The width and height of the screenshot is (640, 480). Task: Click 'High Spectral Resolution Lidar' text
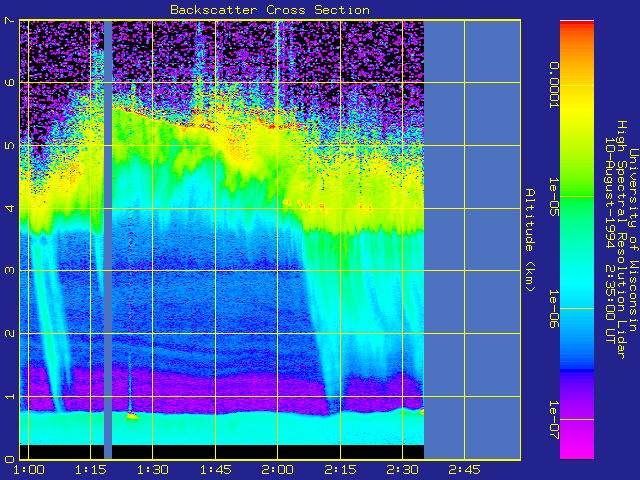(621, 240)
